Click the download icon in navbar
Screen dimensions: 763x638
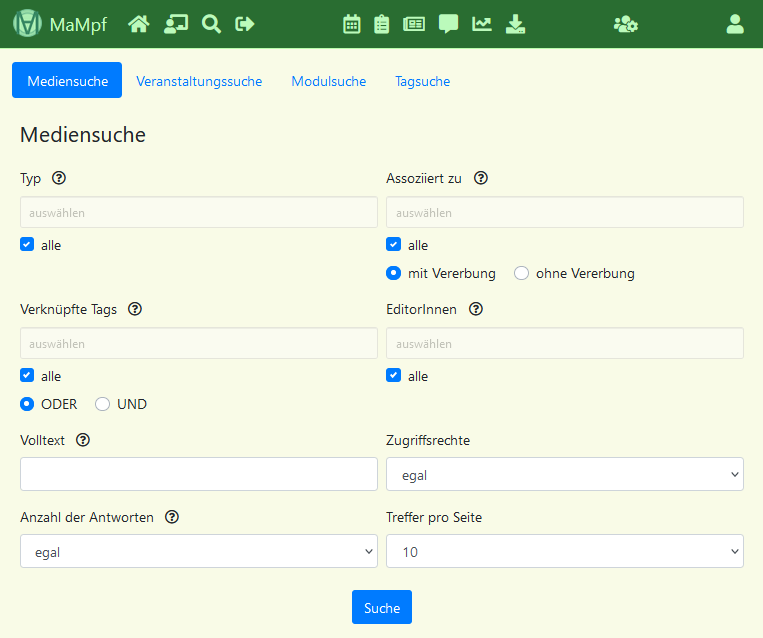(x=515, y=24)
